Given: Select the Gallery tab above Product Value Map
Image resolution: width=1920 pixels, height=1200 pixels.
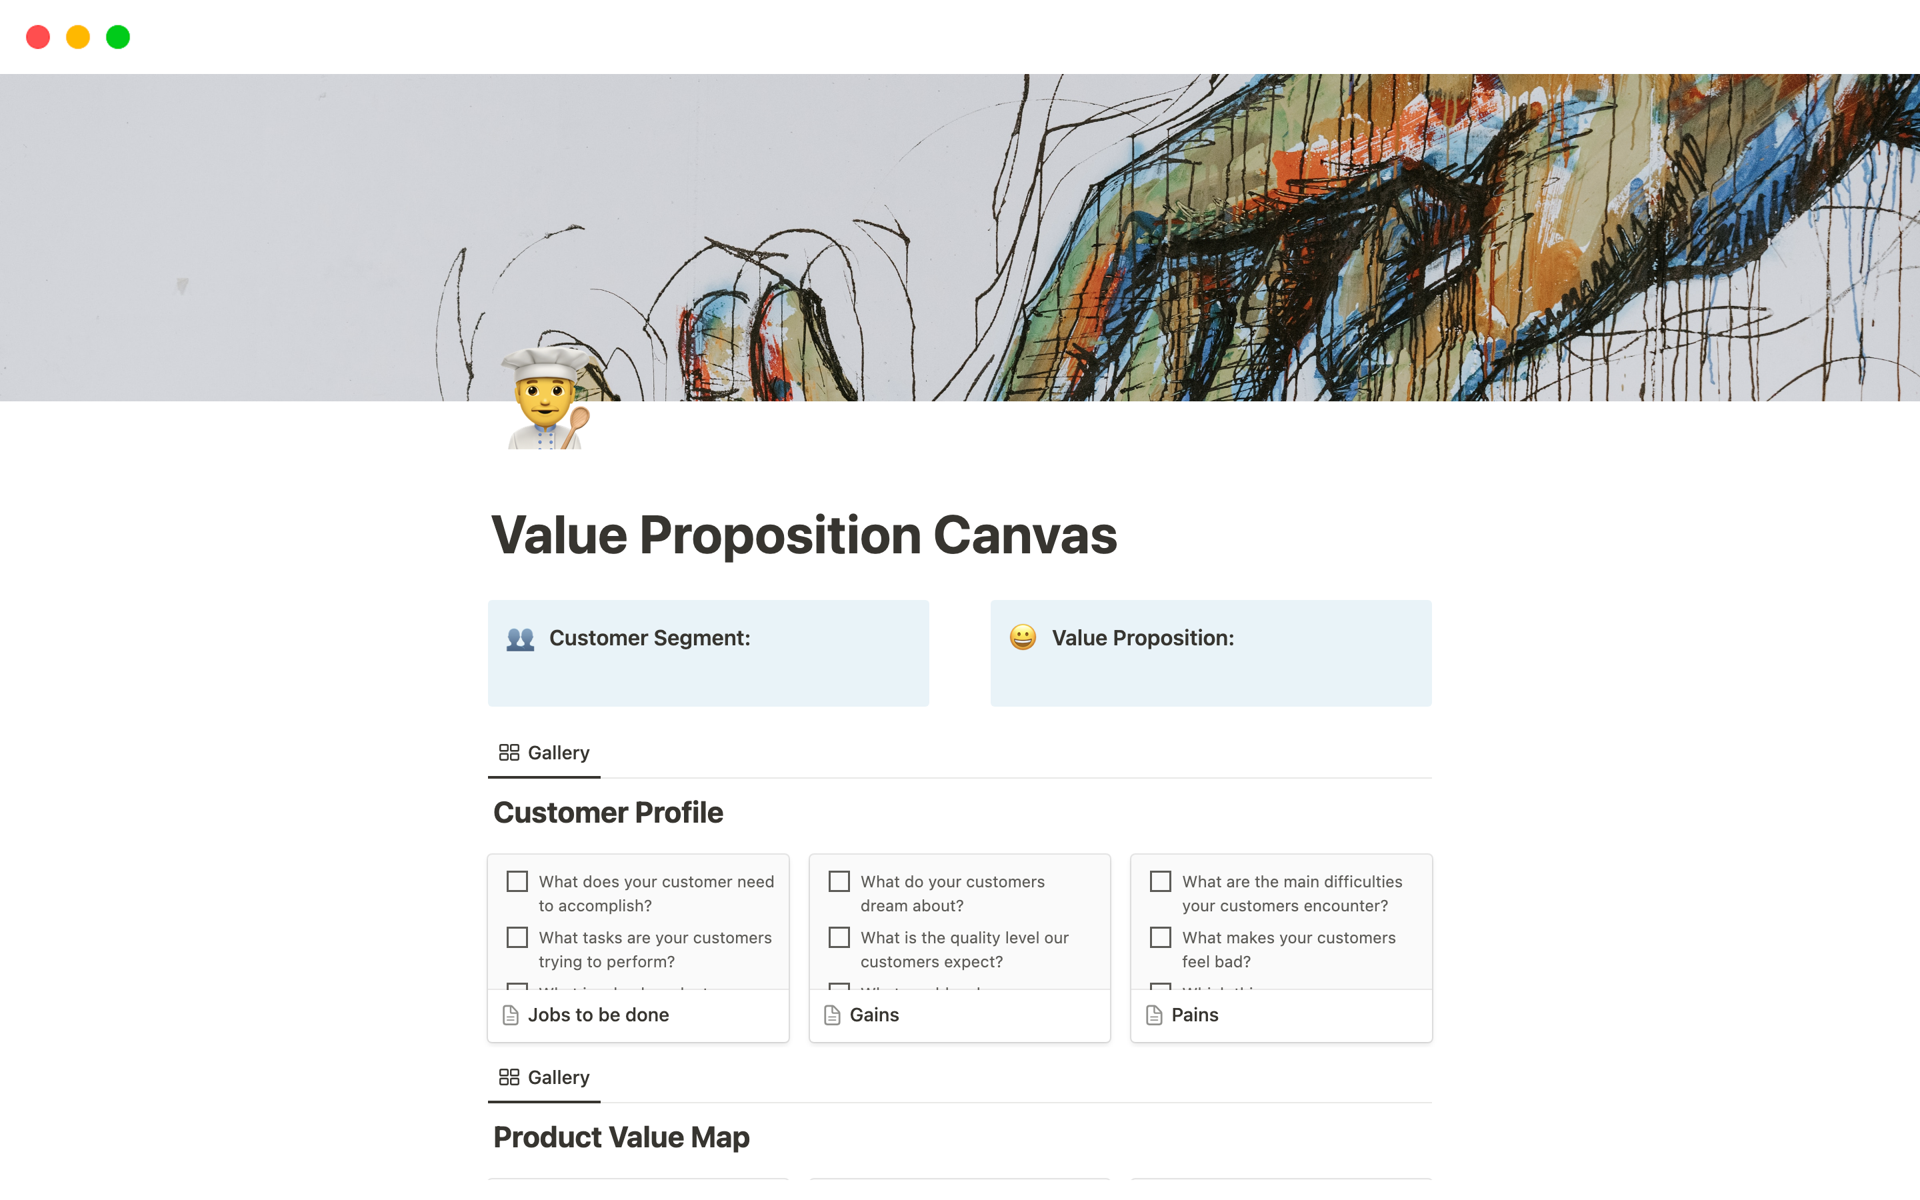Looking at the screenshot, I should point(558,1077).
